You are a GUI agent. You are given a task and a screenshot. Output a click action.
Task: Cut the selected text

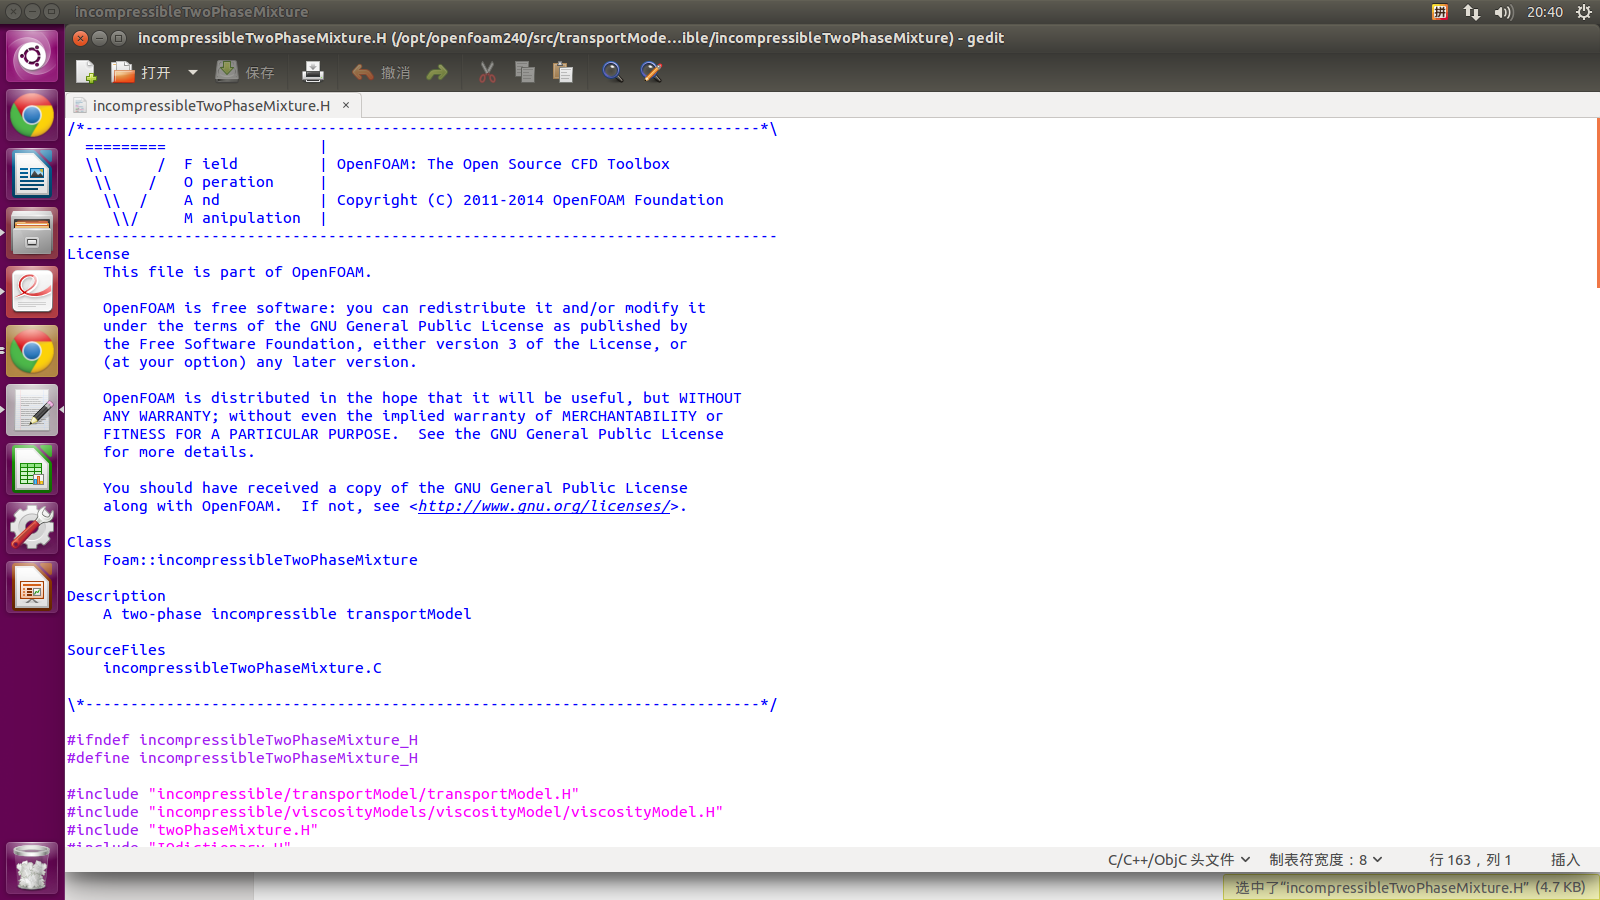tap(487, 72)
